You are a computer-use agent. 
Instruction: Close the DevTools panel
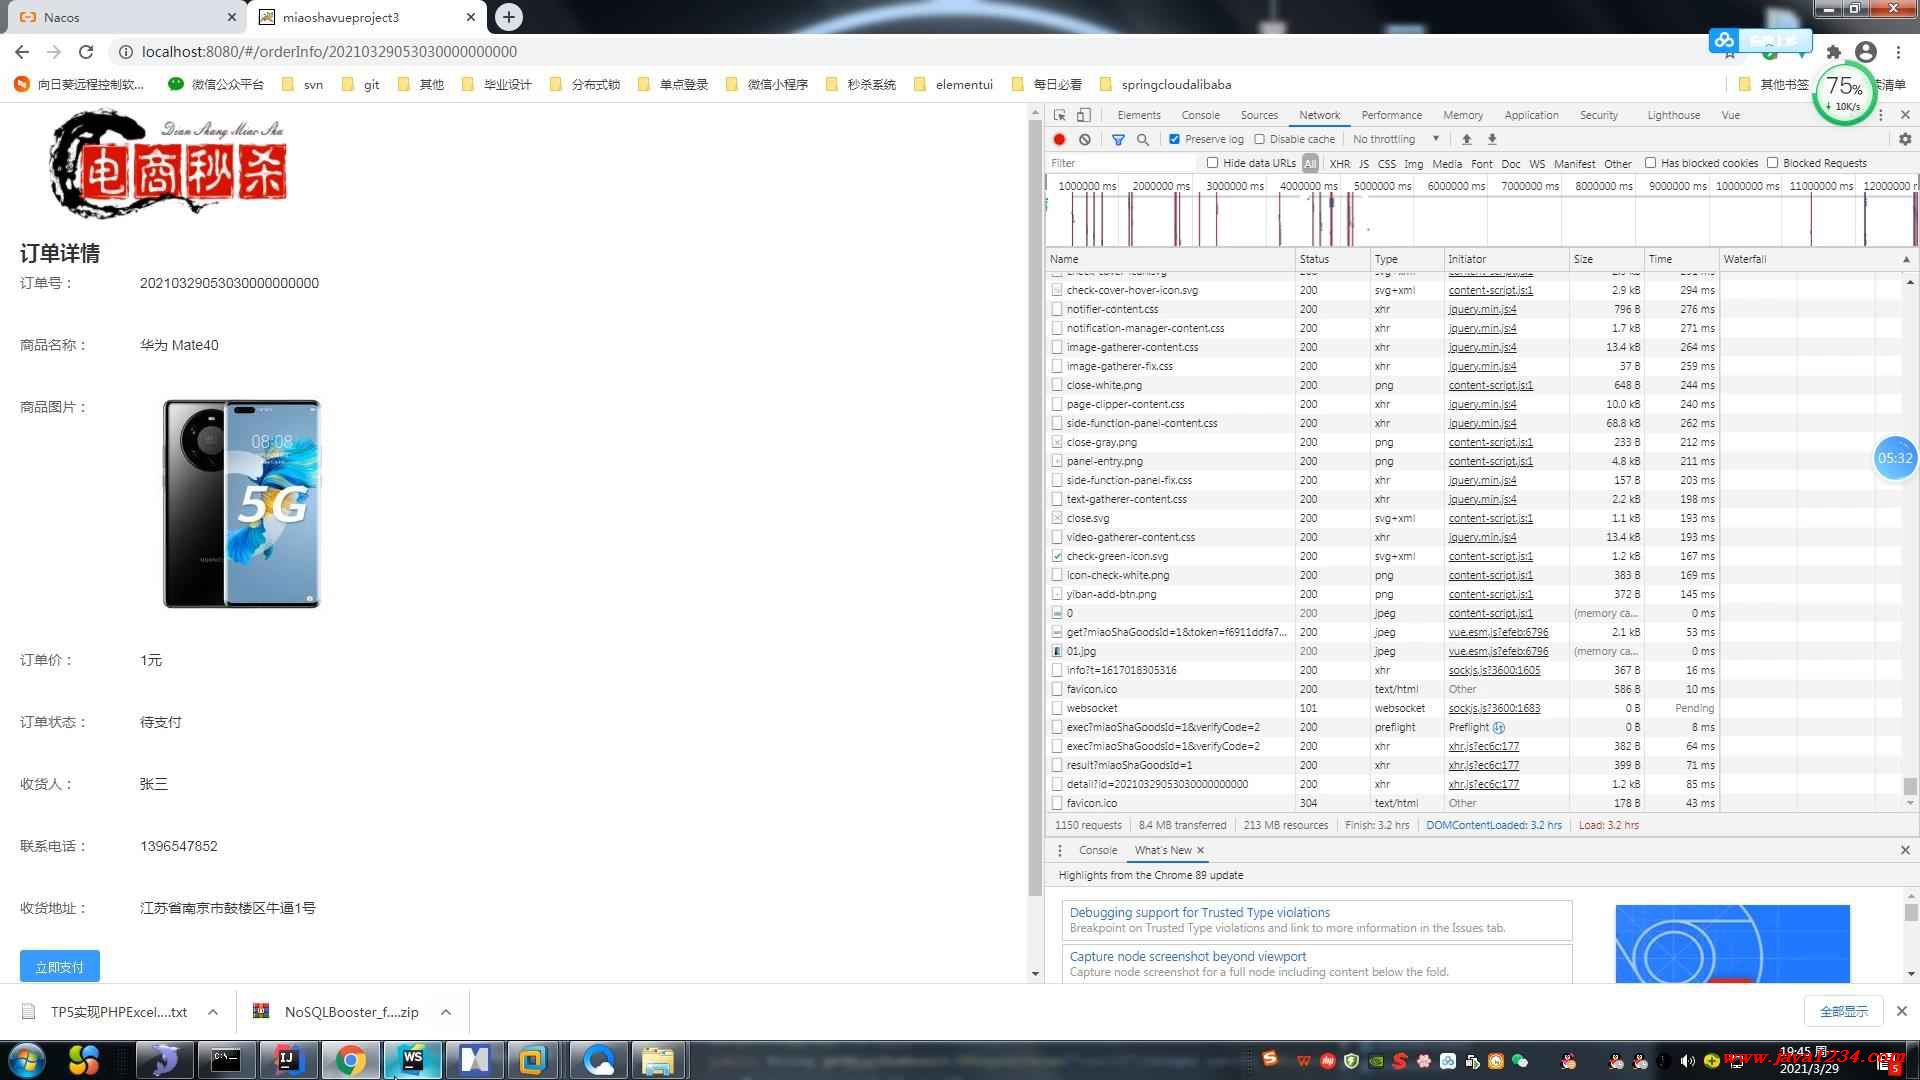click(x=1905, y=115)
